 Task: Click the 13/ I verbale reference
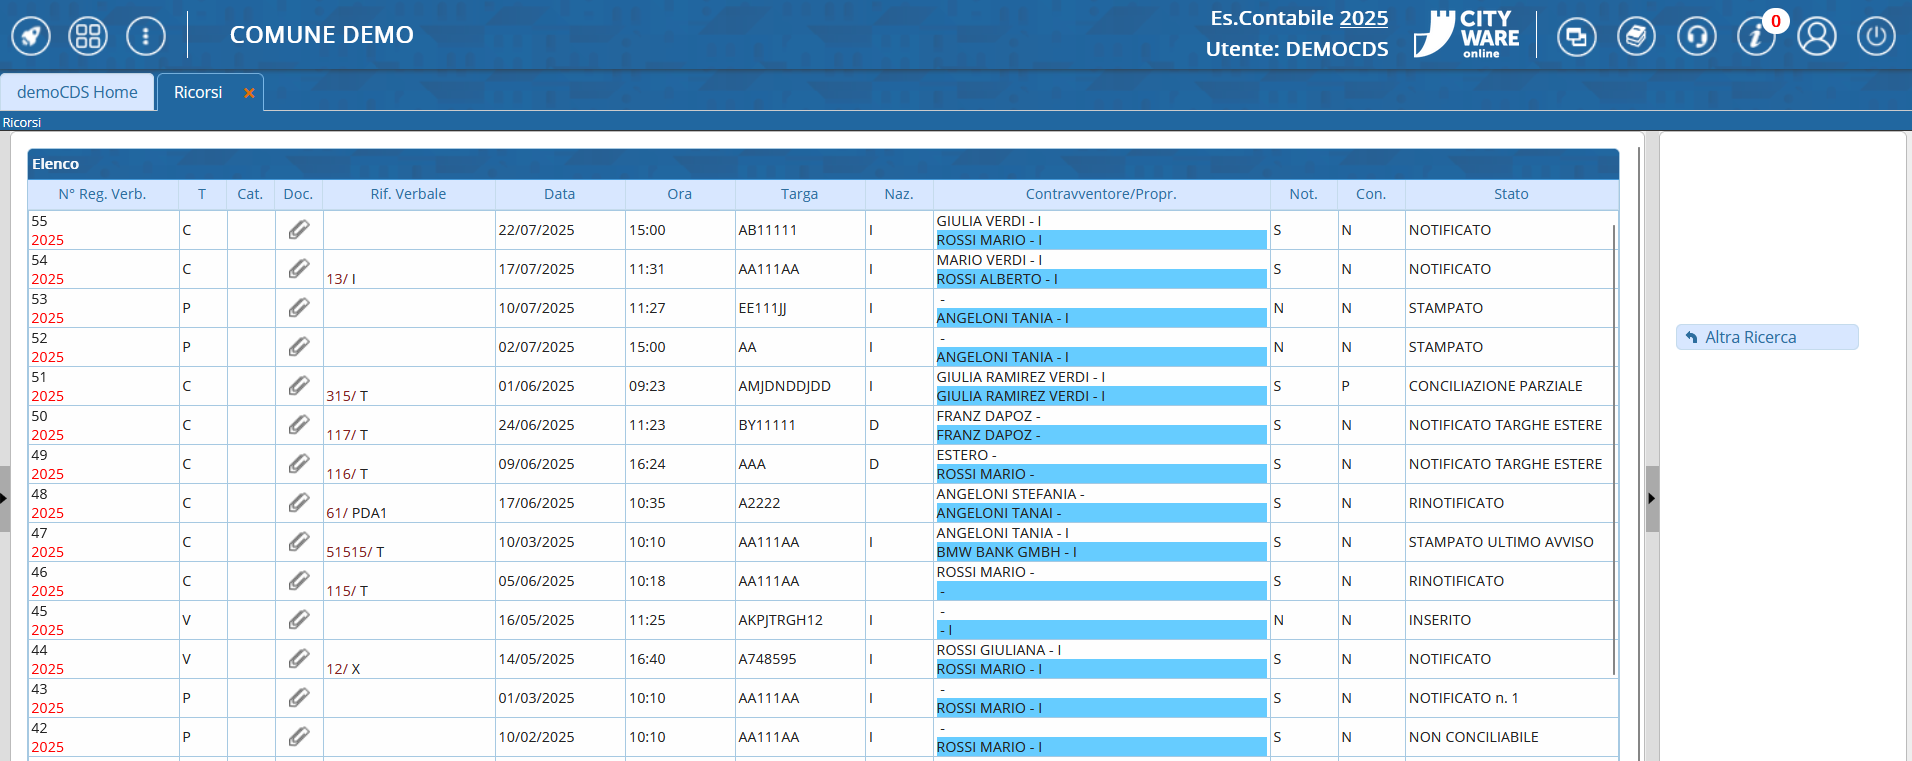click(x=341, y=279)
